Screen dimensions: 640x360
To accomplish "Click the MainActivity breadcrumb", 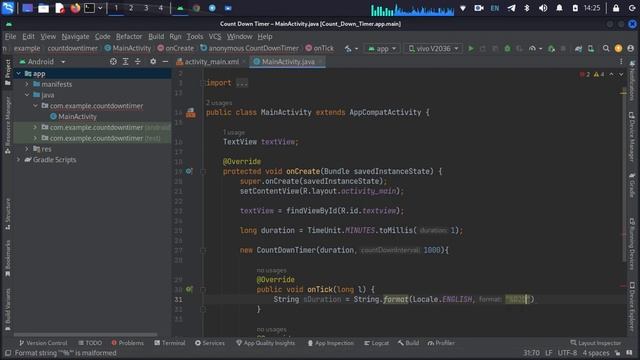I will coord(128,48).
